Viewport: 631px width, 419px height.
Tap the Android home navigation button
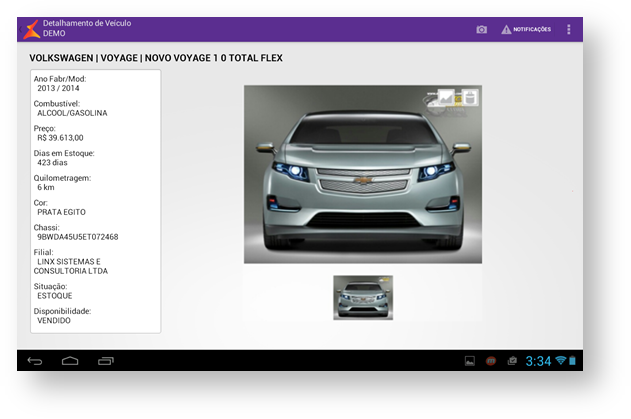click(70, 361)
